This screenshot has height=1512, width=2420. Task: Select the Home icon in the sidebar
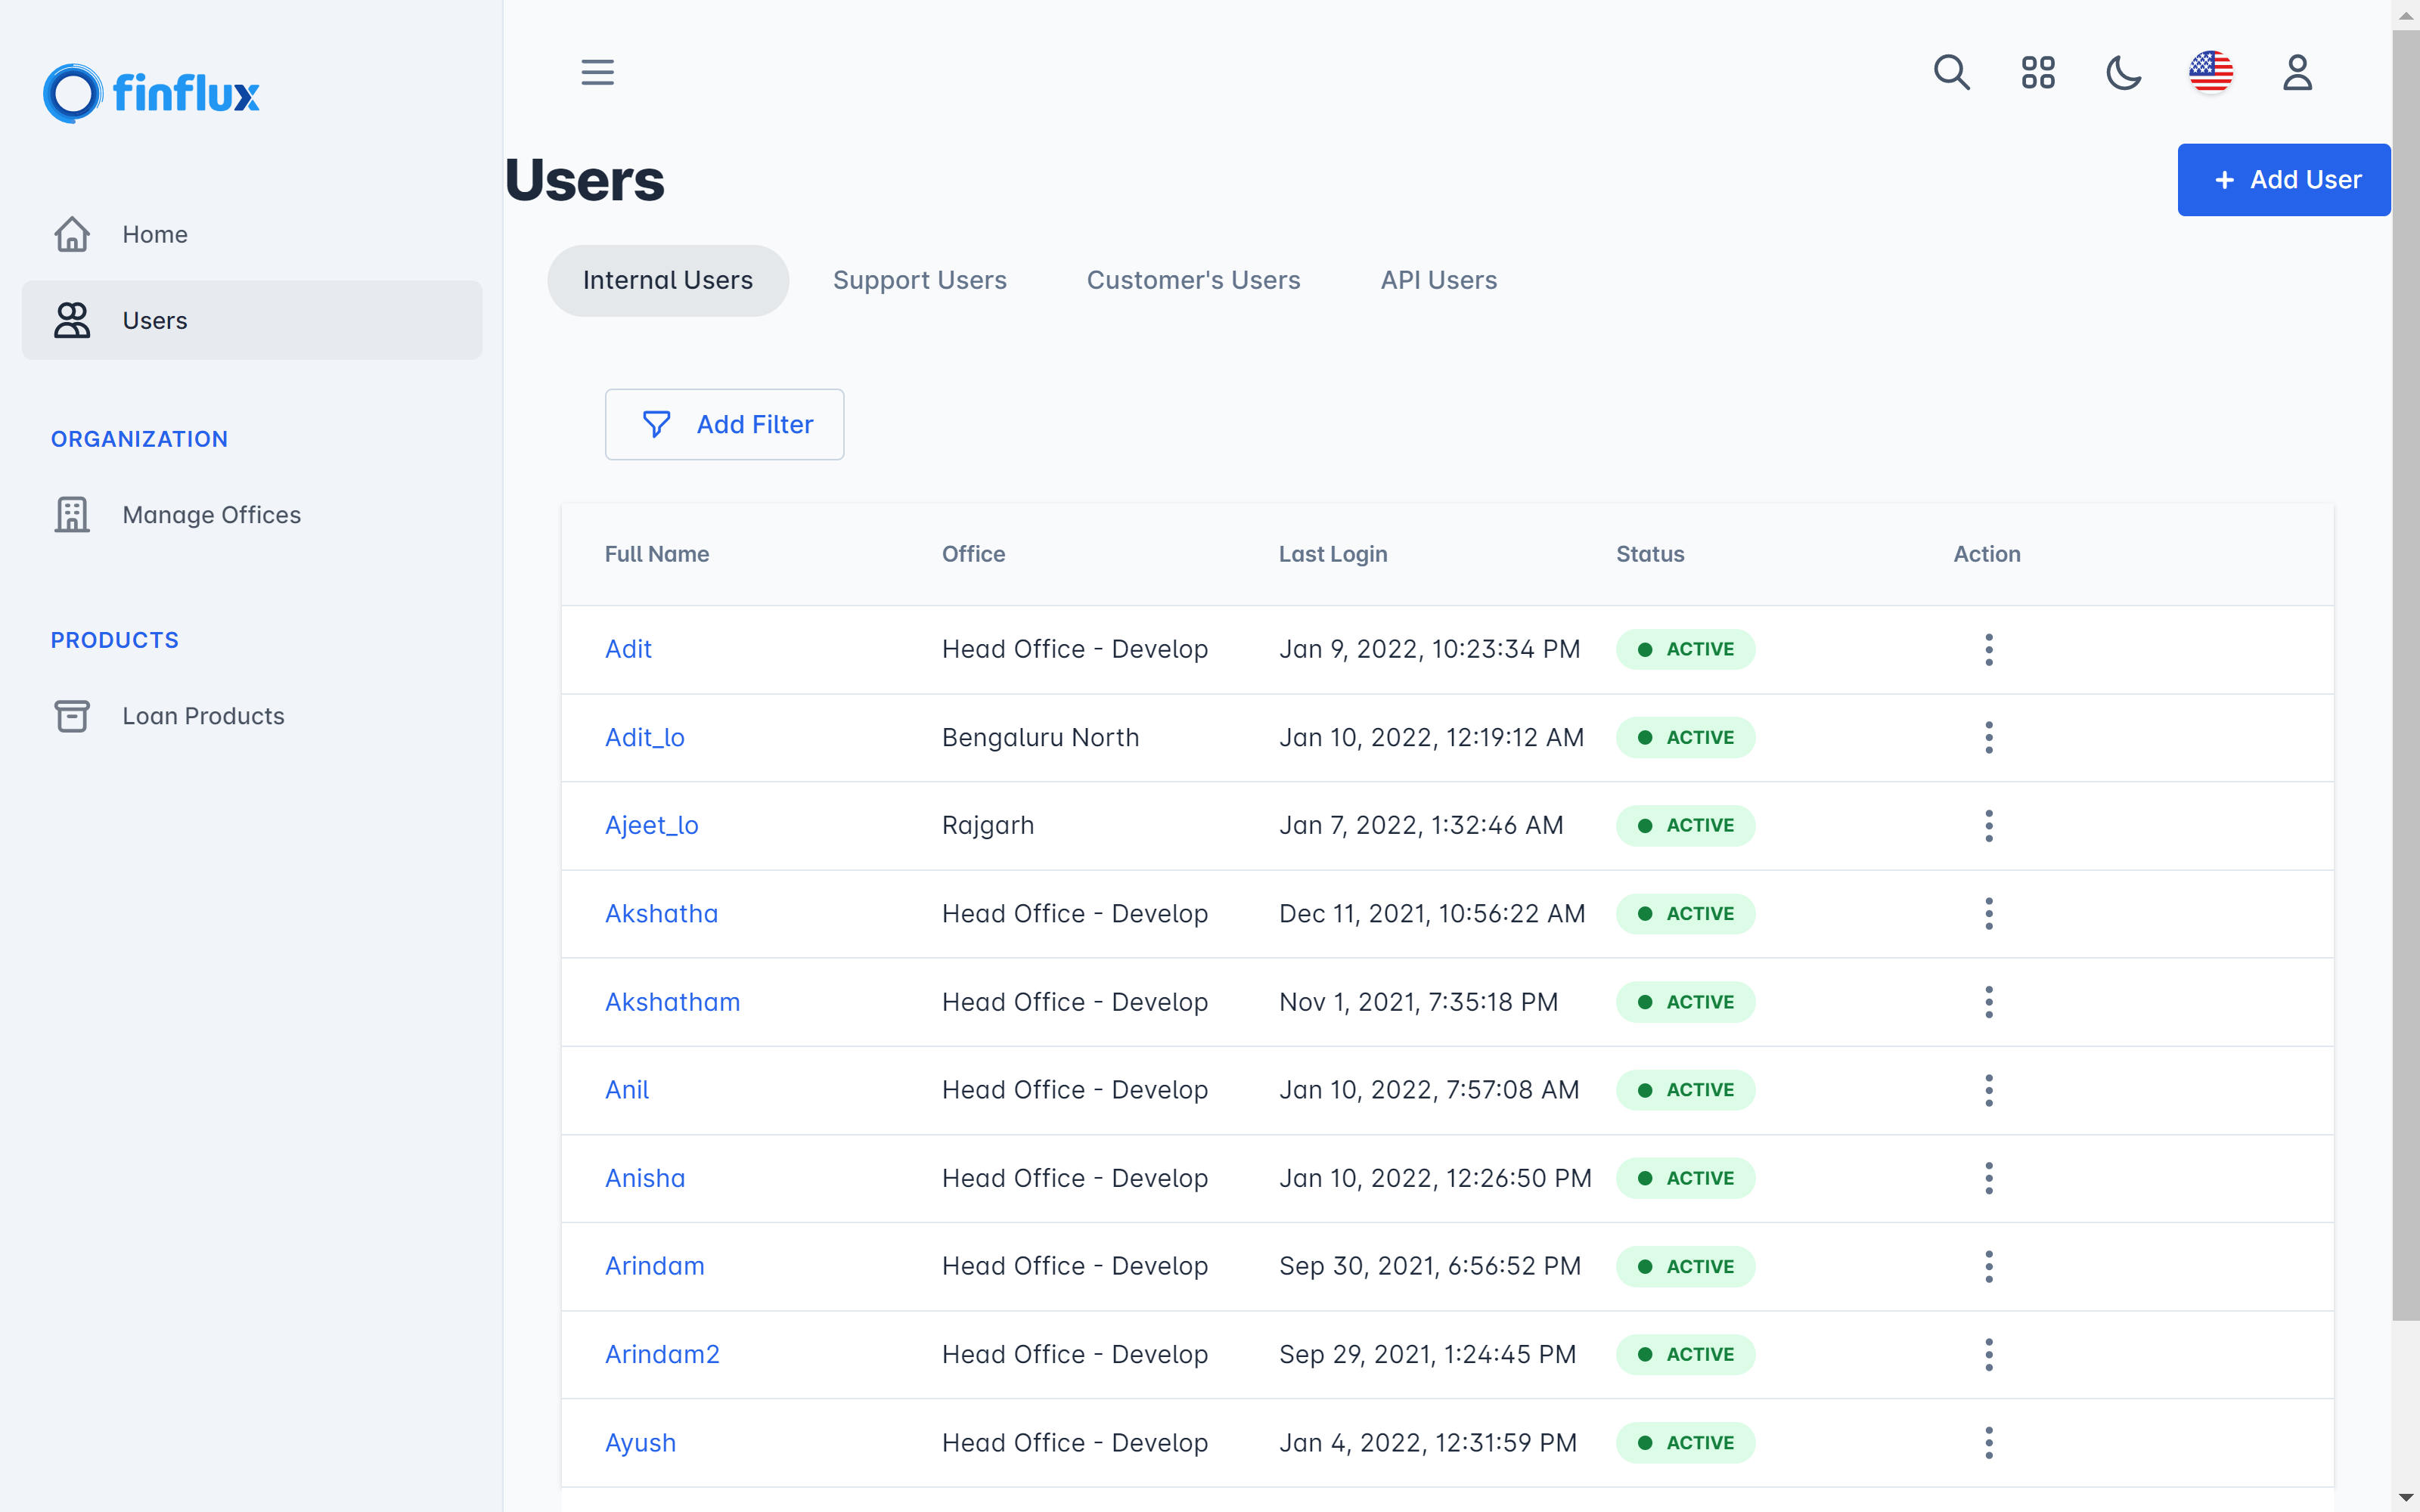click(x=71, y=234)
